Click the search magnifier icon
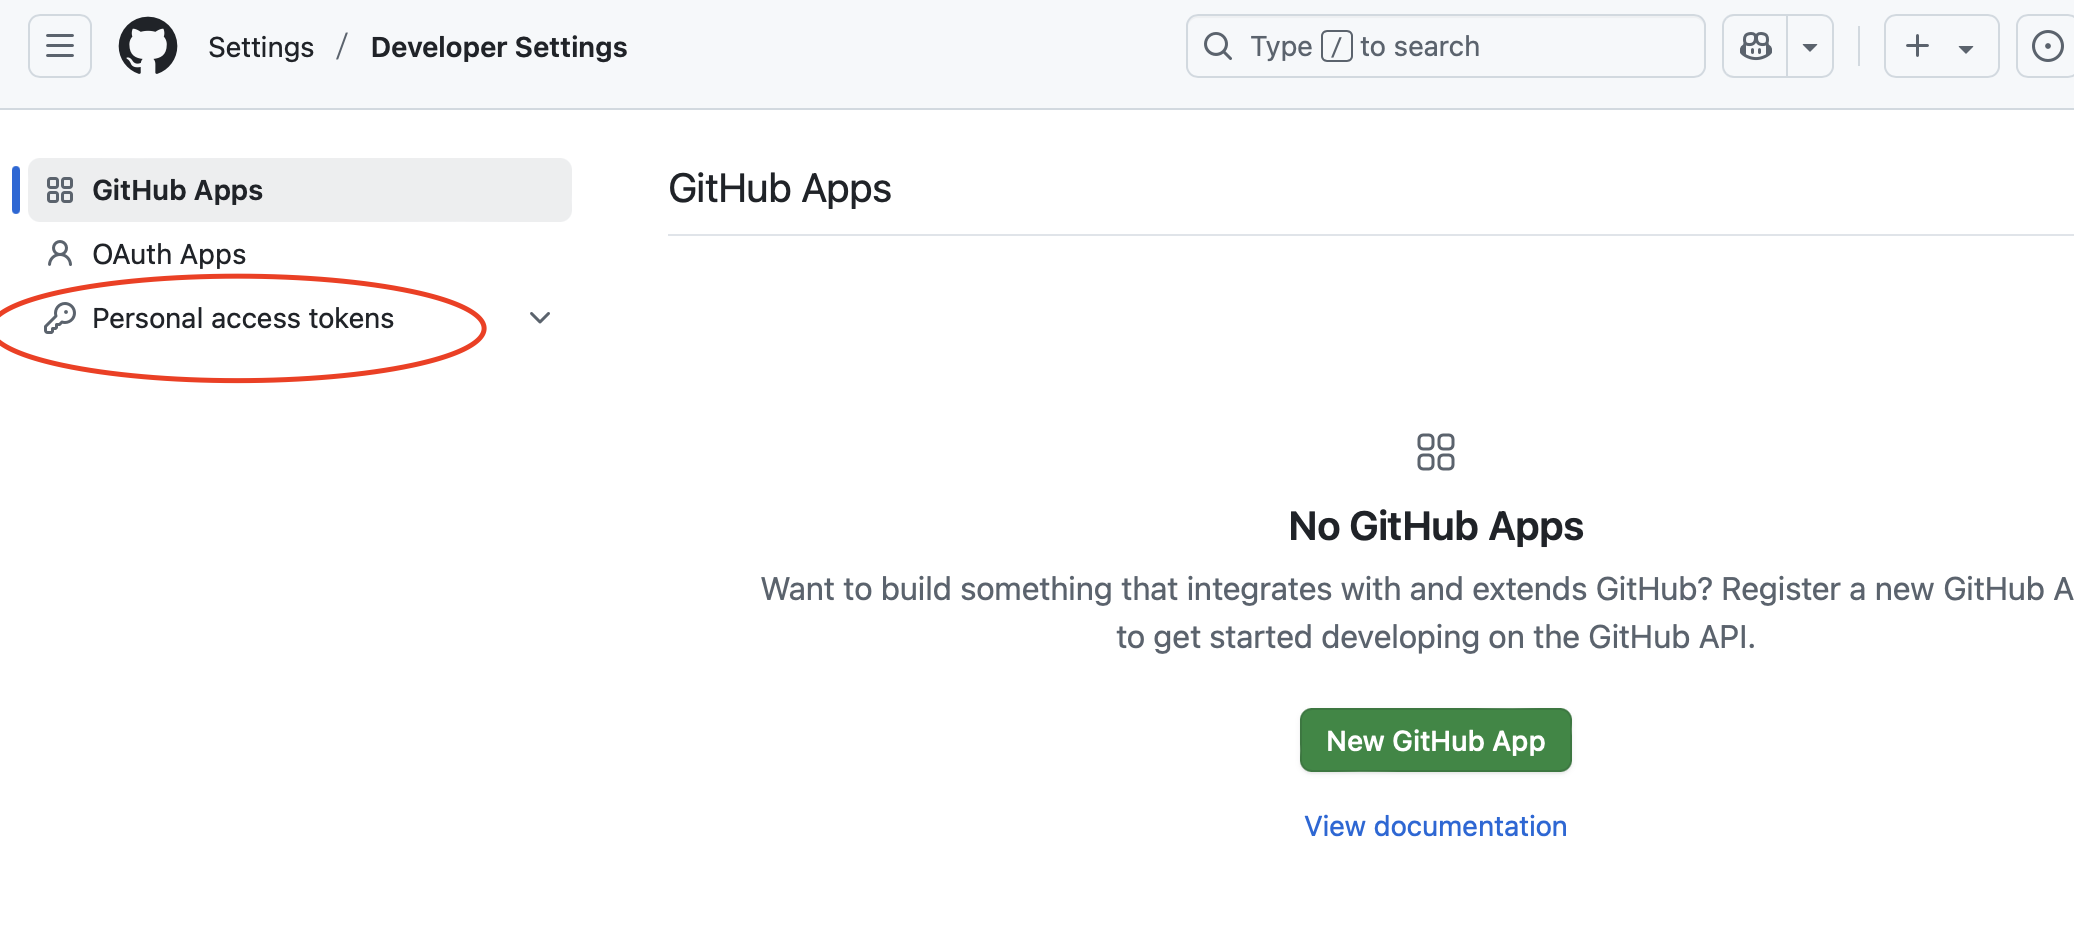Viewport: 2074px width, 930px height. (x=1217, y=46)
